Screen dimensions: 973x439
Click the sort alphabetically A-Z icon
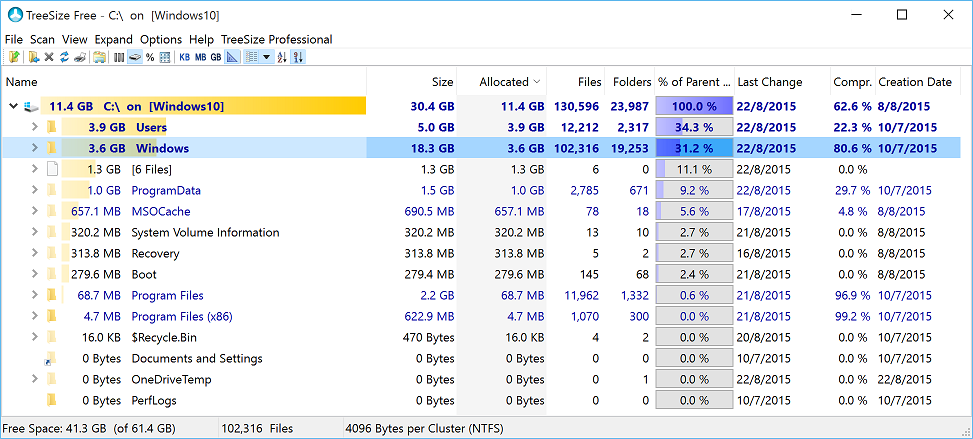282,57
